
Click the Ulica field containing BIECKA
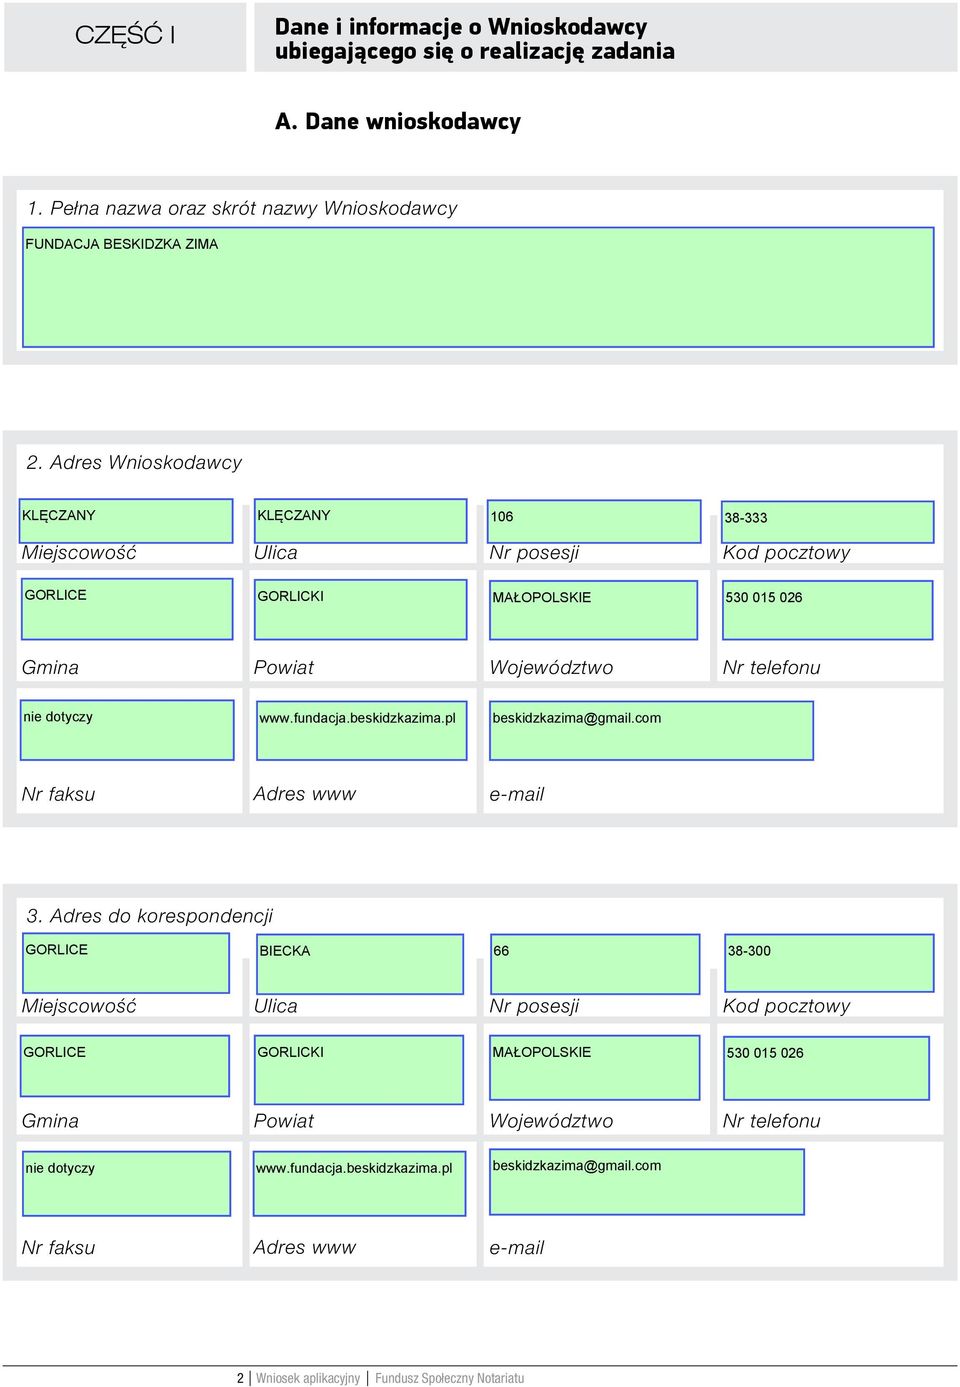[360, 964]
